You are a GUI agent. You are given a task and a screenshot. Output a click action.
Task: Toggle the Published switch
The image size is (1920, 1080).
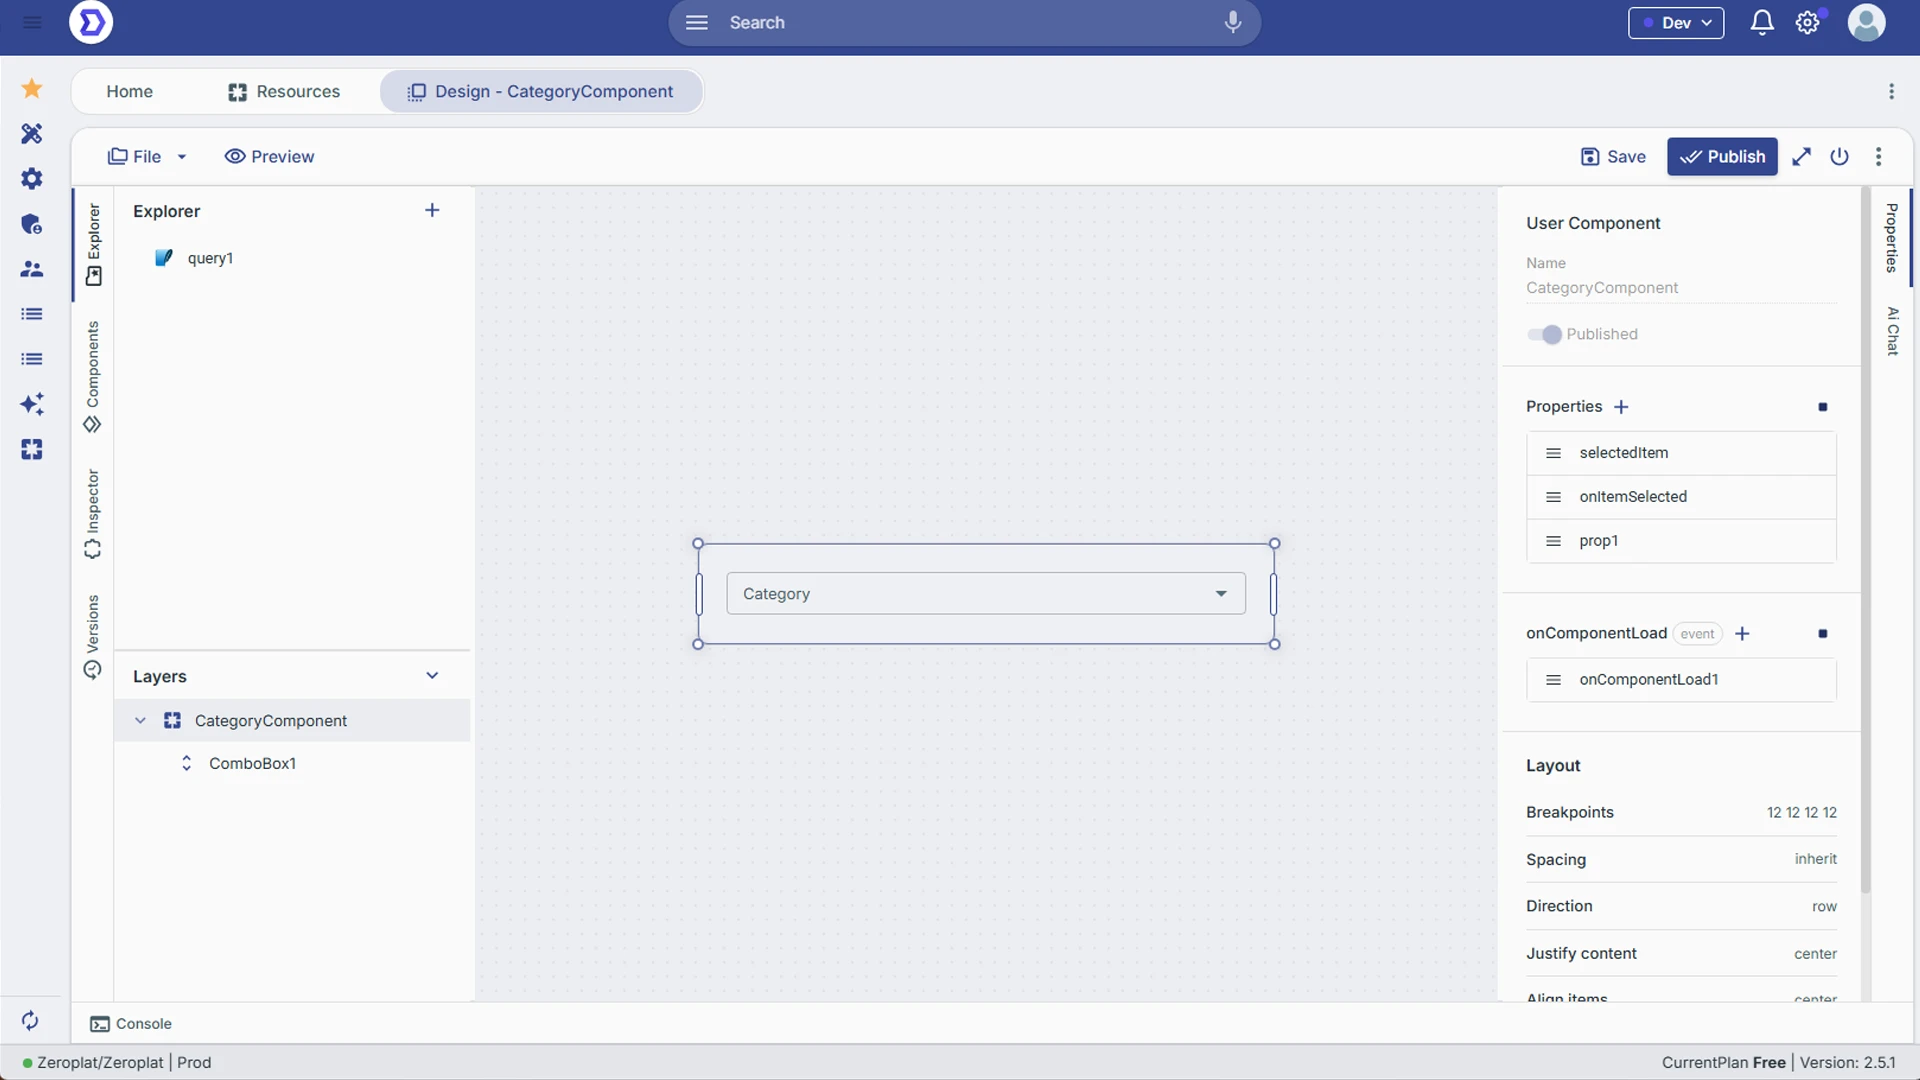coord(1544,334)
